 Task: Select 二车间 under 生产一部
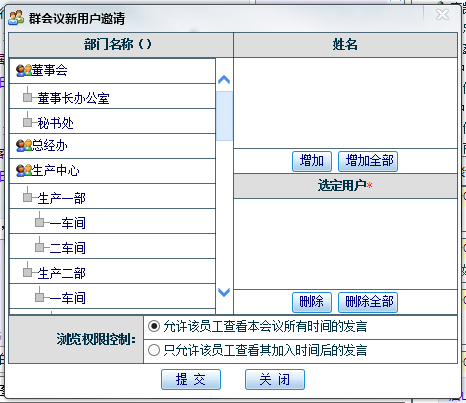pos(68,248)
